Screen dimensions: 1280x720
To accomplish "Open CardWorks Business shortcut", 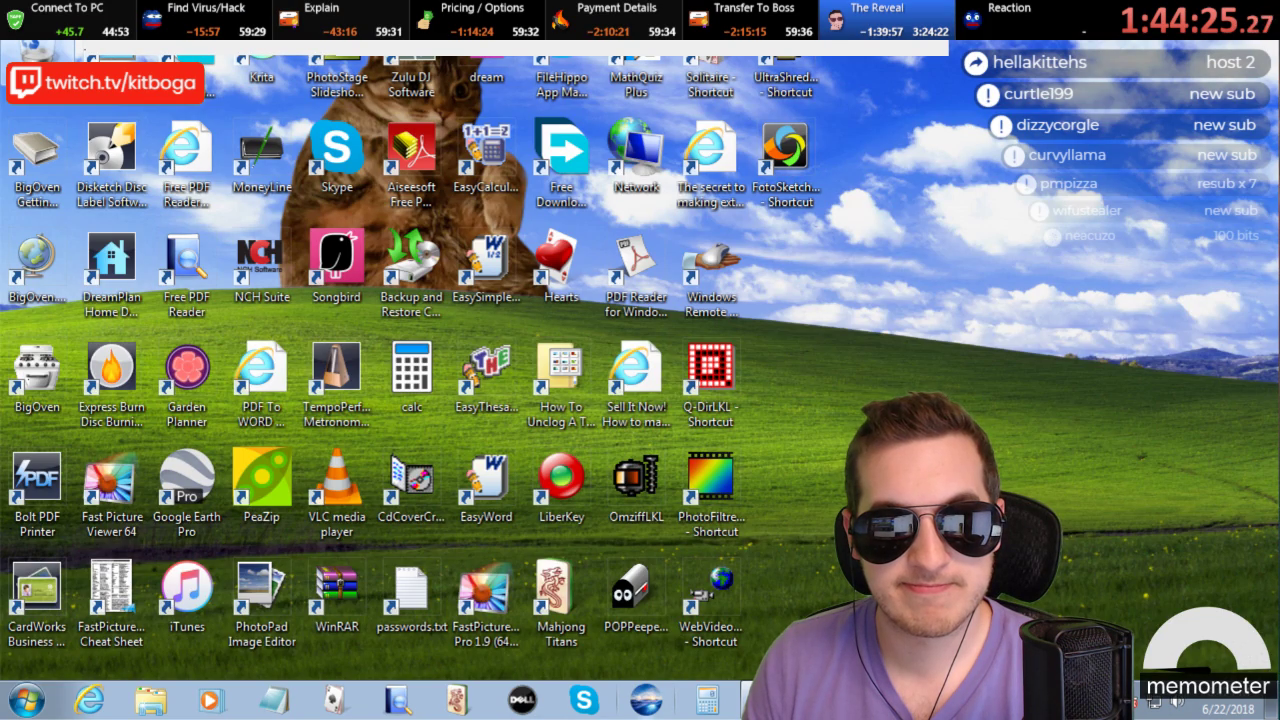I will pos(37,605).
